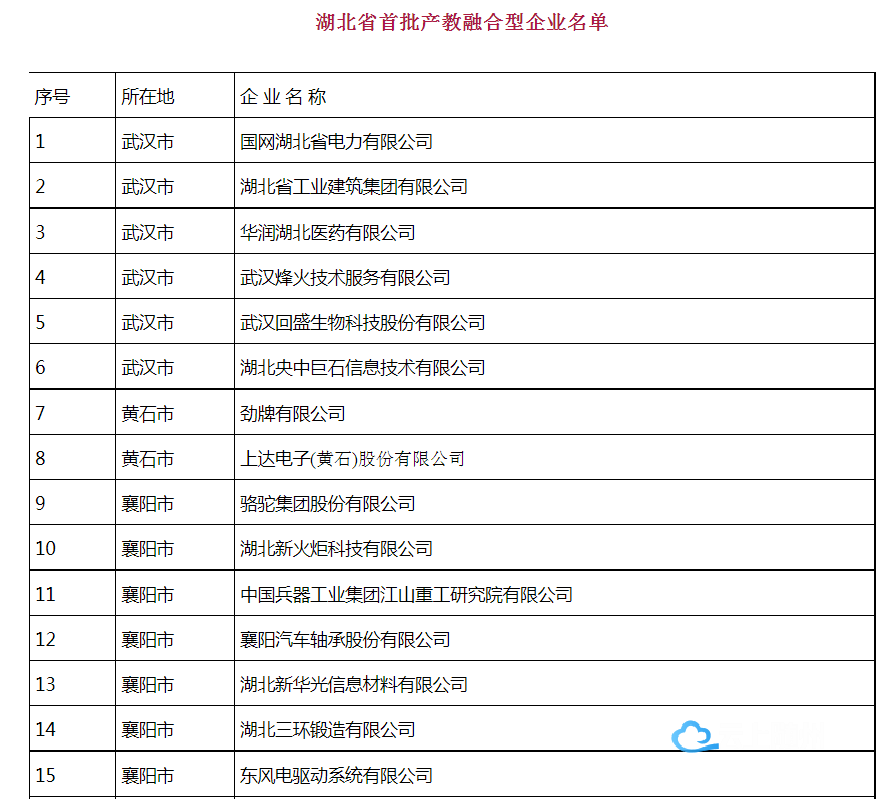Screen dimensions: 890x799
Task: Select 劲牌有限公司 company name
Action: coord(292,413)
